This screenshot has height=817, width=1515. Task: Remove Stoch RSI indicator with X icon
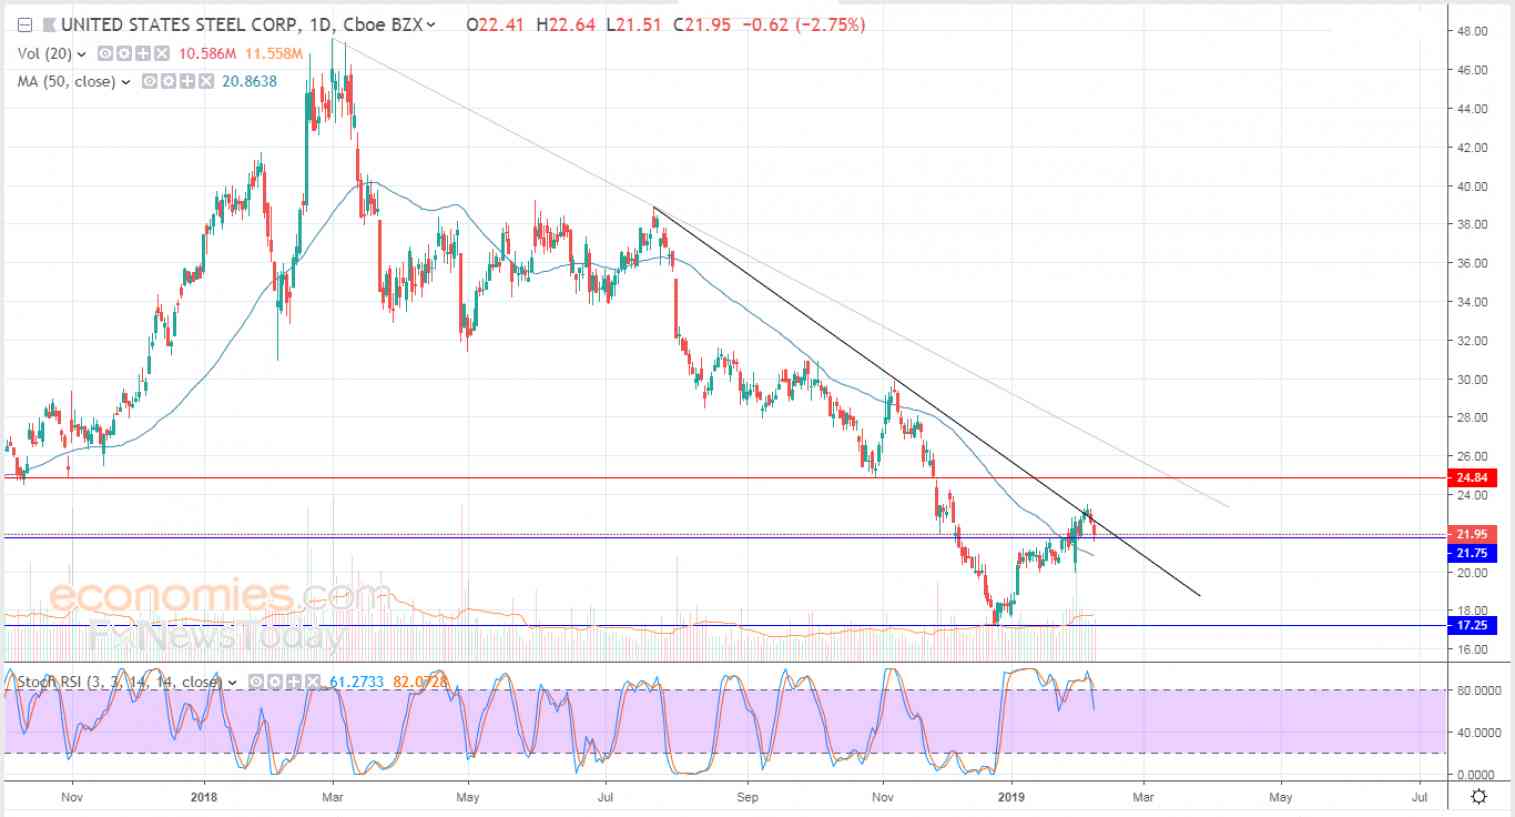click(x=311, y=682)
